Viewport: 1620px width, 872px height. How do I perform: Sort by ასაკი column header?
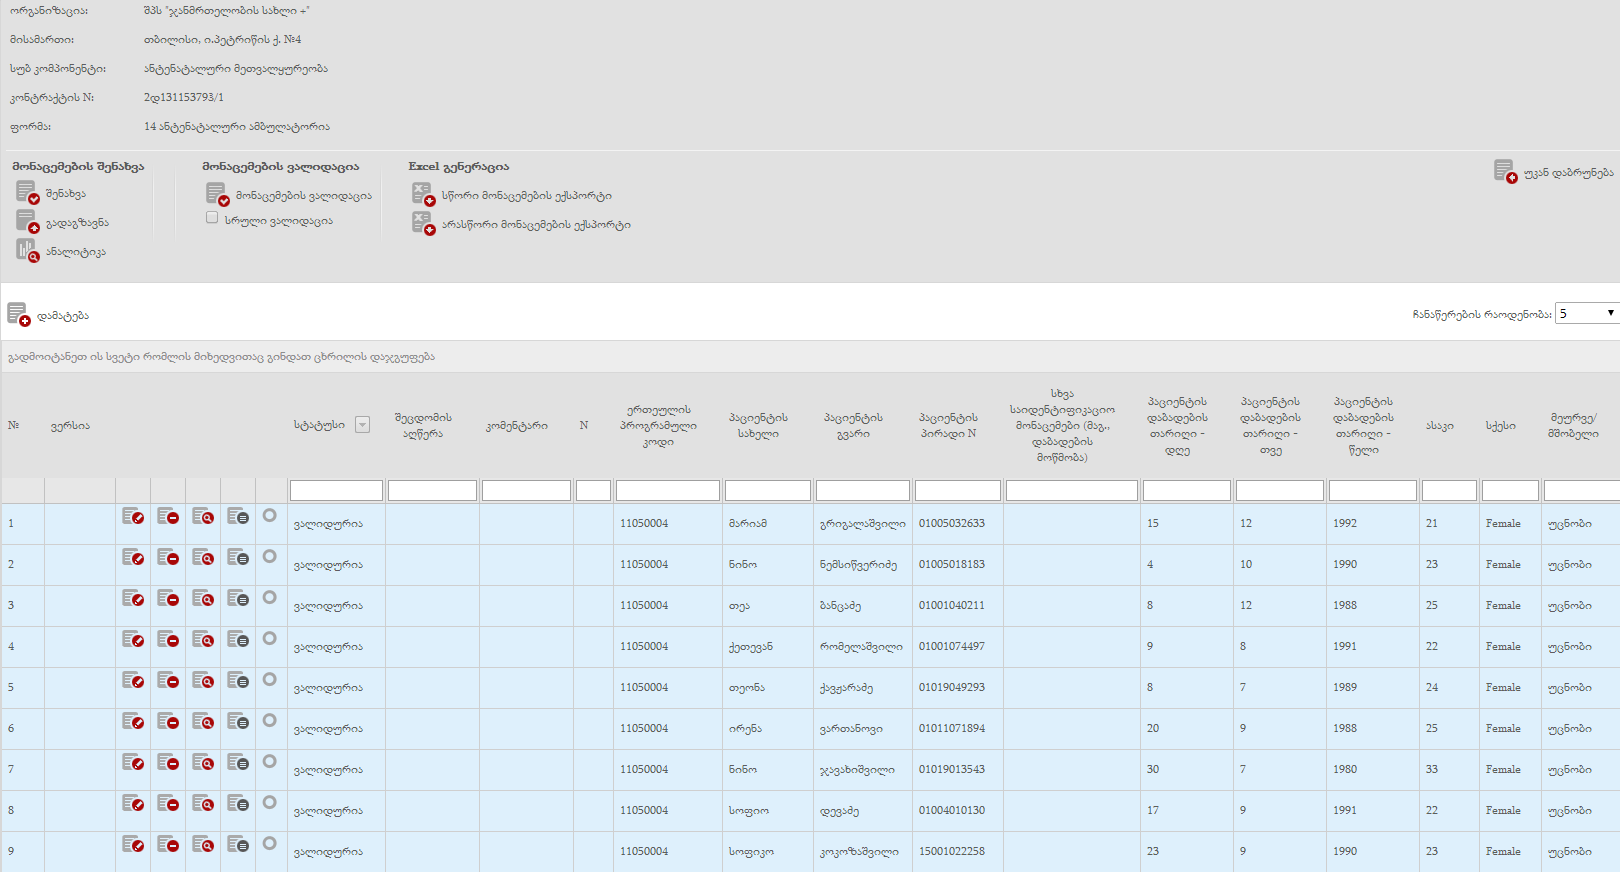tap(1439, 425)
